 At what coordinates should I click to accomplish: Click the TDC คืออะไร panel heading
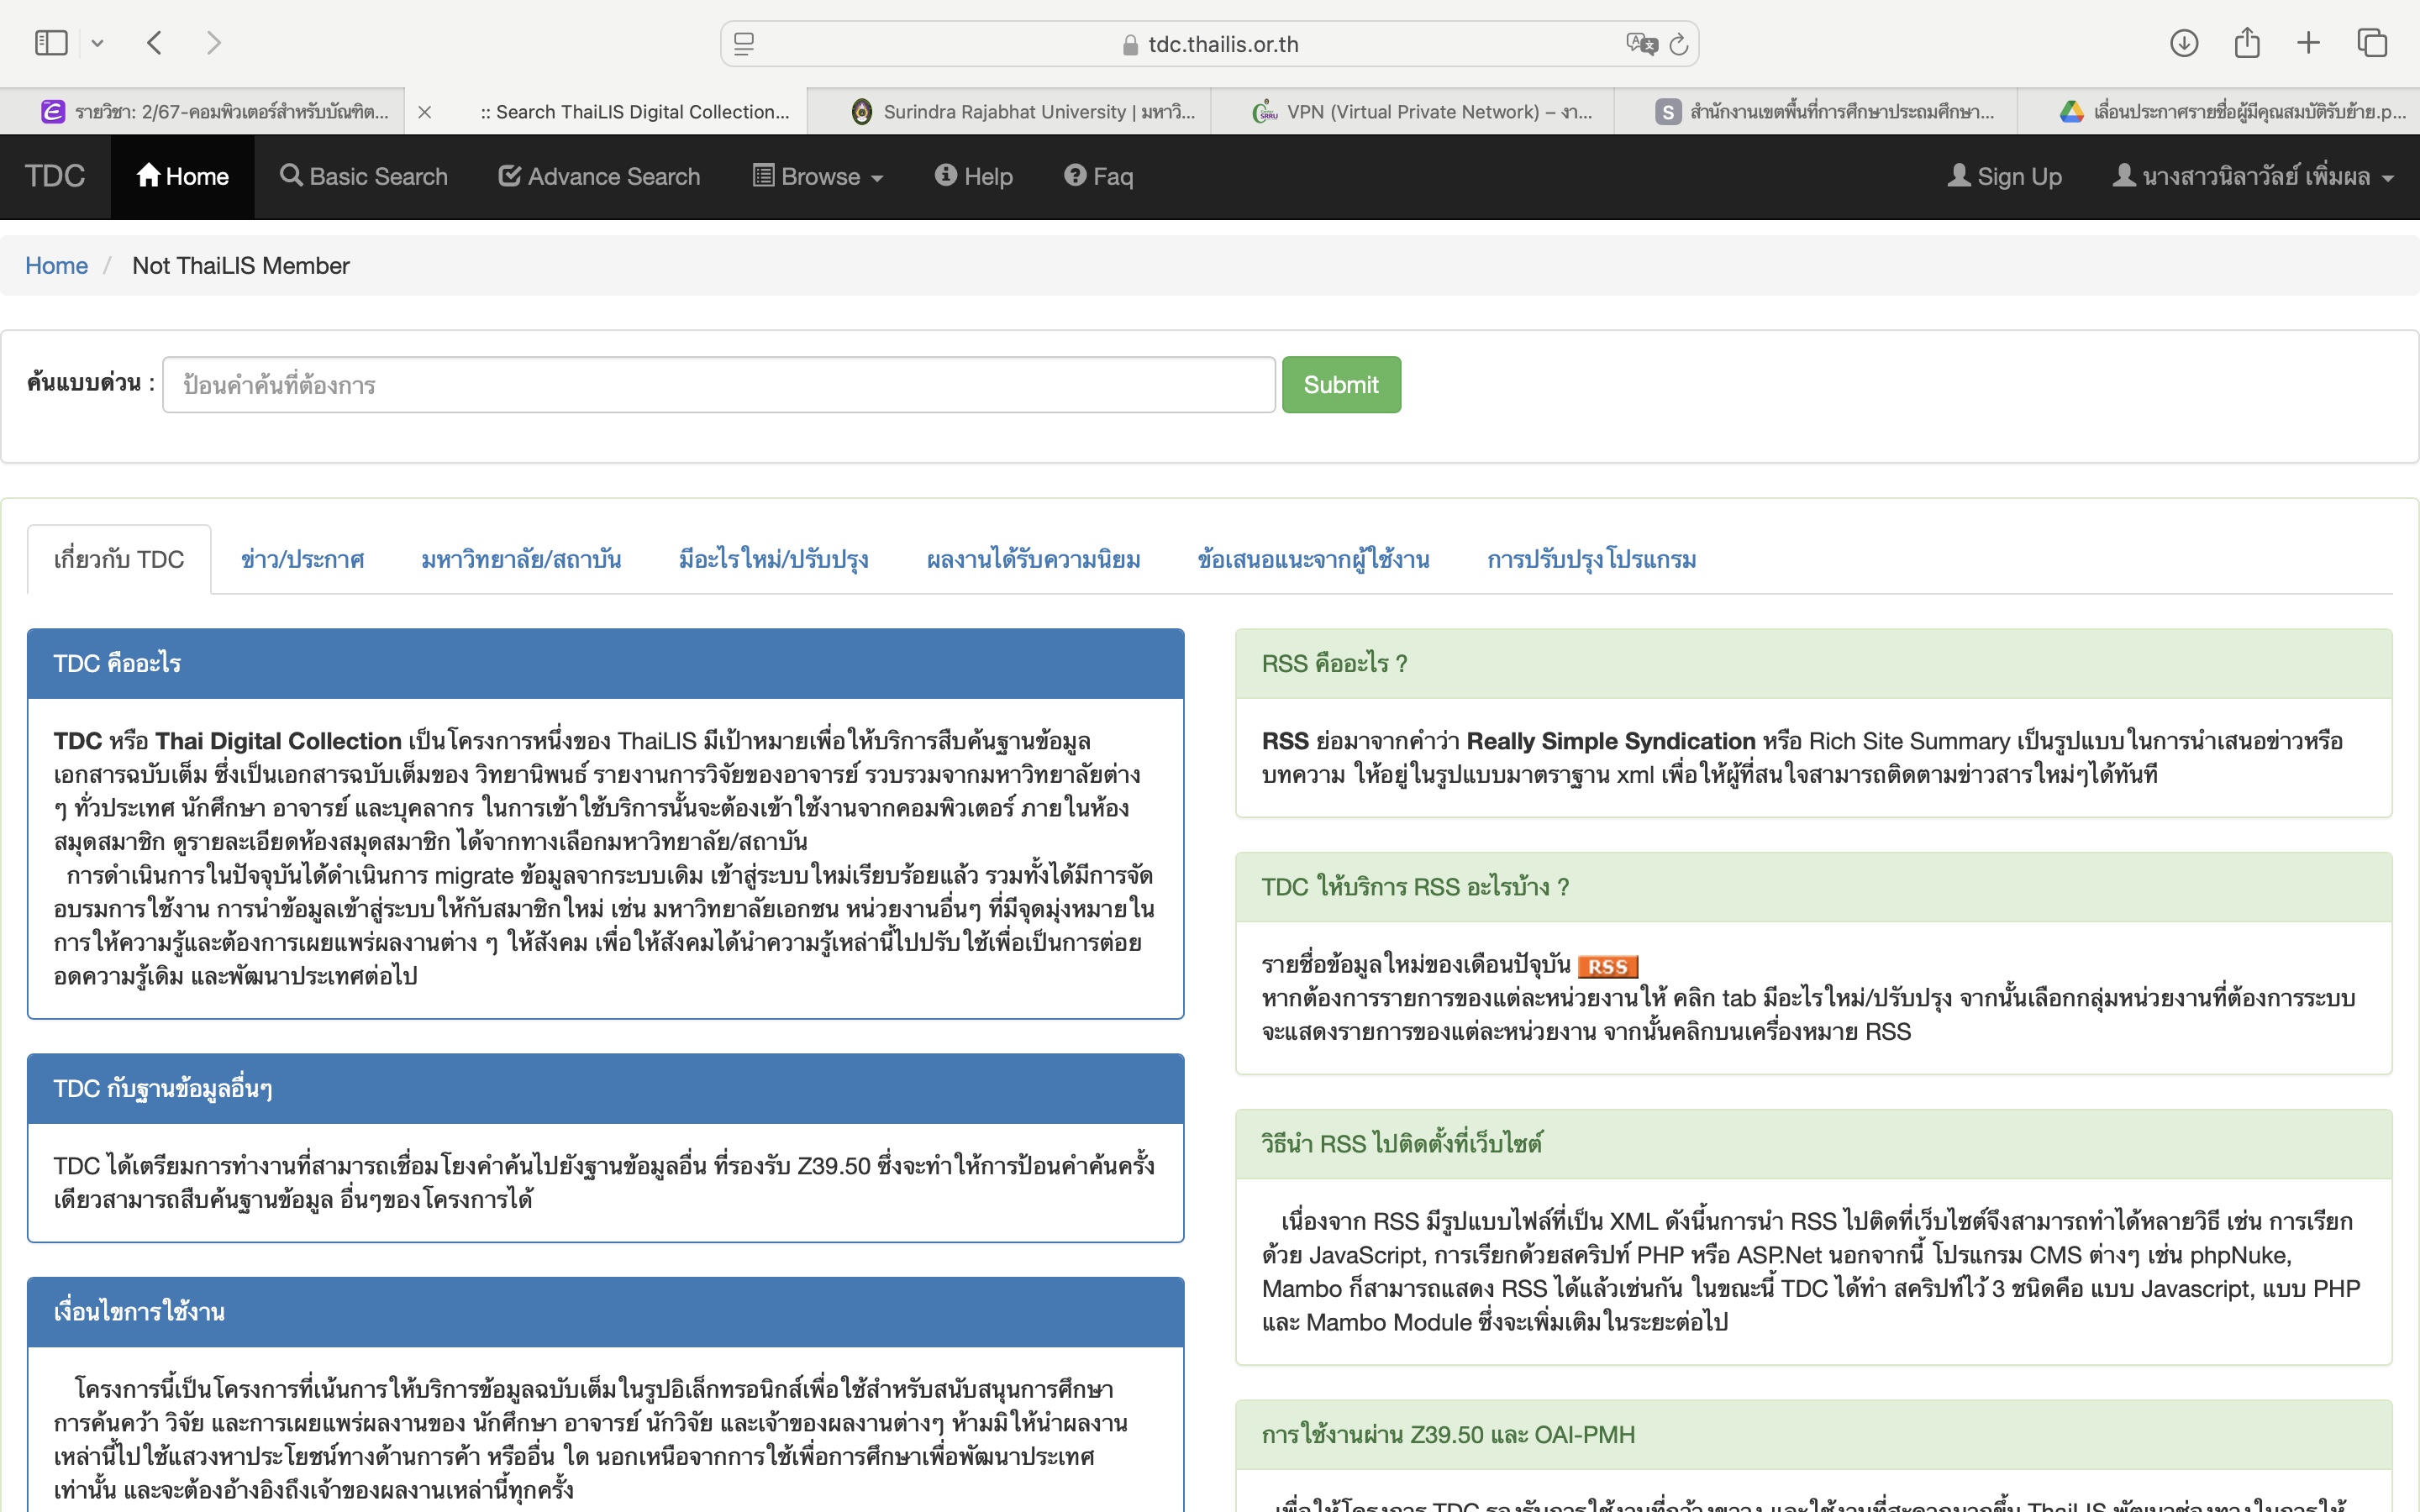605,664
